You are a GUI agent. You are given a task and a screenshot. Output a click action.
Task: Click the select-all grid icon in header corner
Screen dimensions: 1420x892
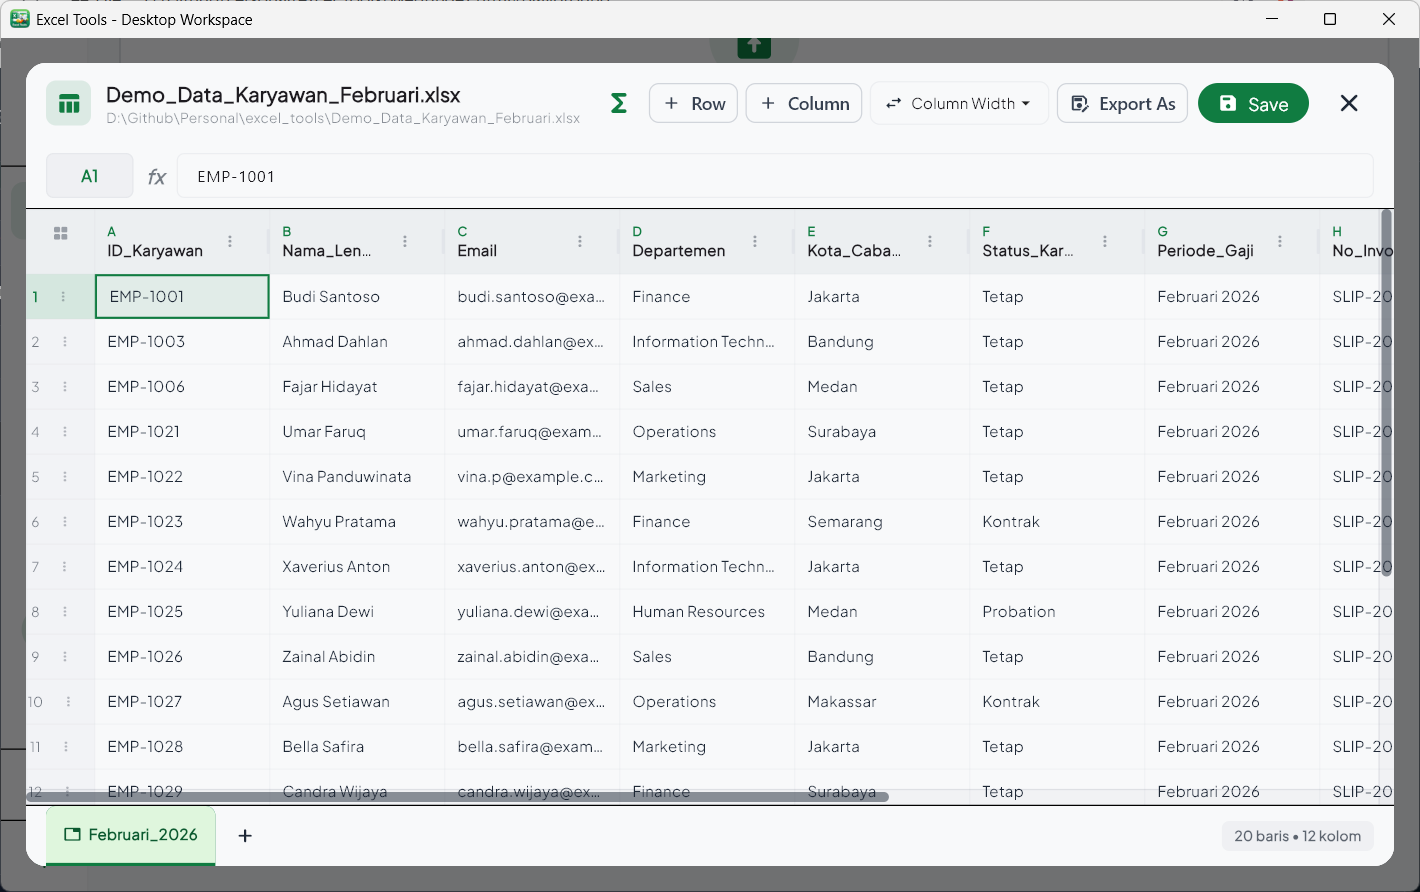click(61, 233)
